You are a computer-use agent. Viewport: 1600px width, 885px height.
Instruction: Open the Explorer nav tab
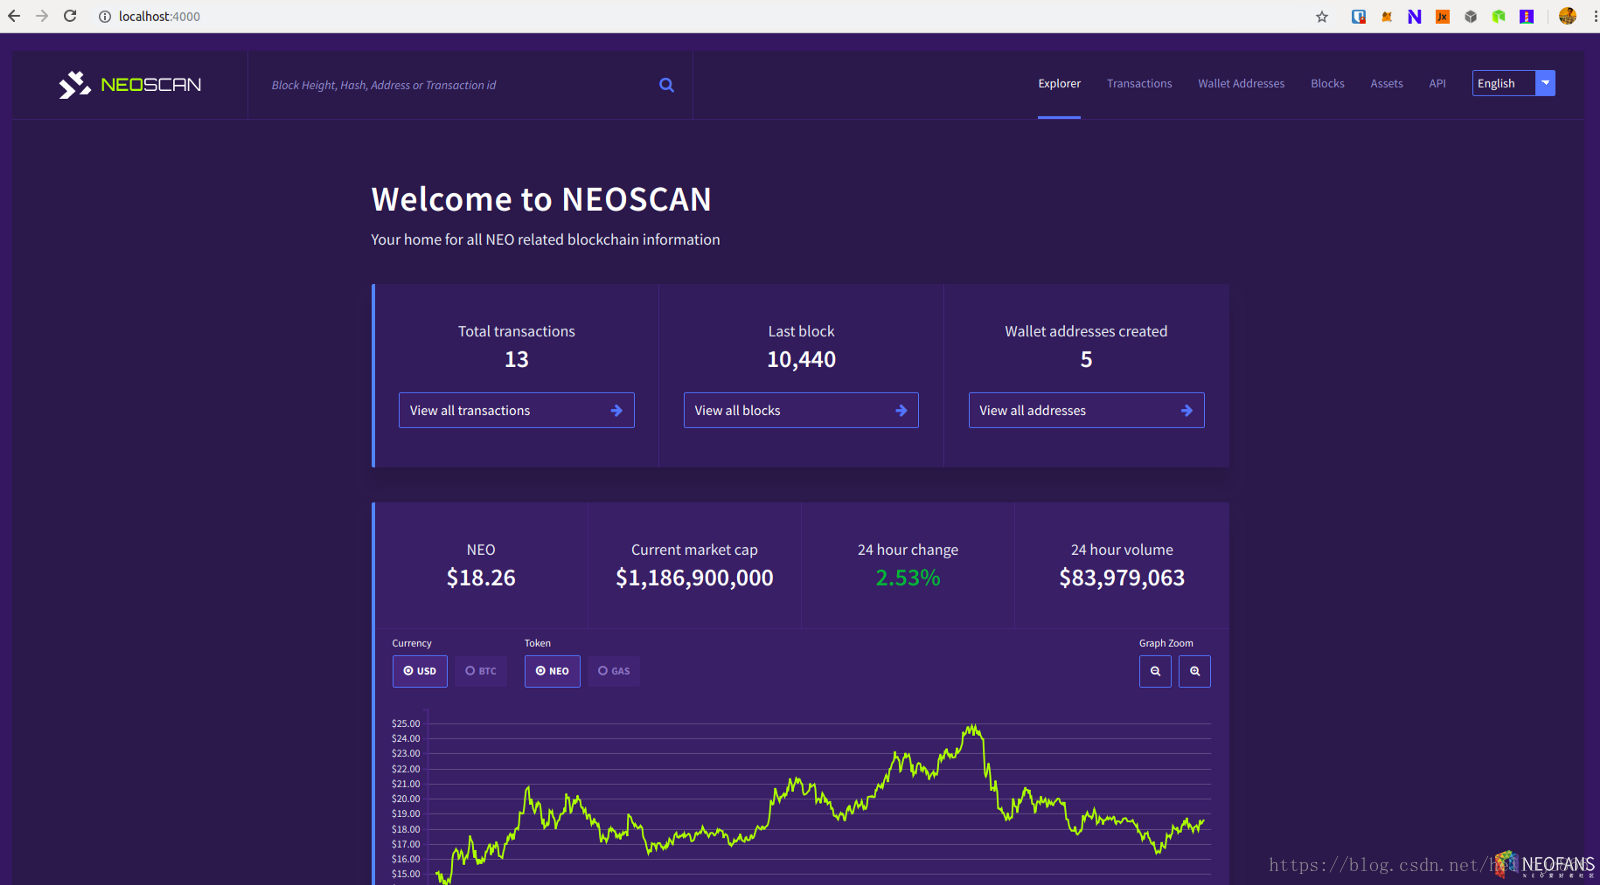pos(1059,84)
